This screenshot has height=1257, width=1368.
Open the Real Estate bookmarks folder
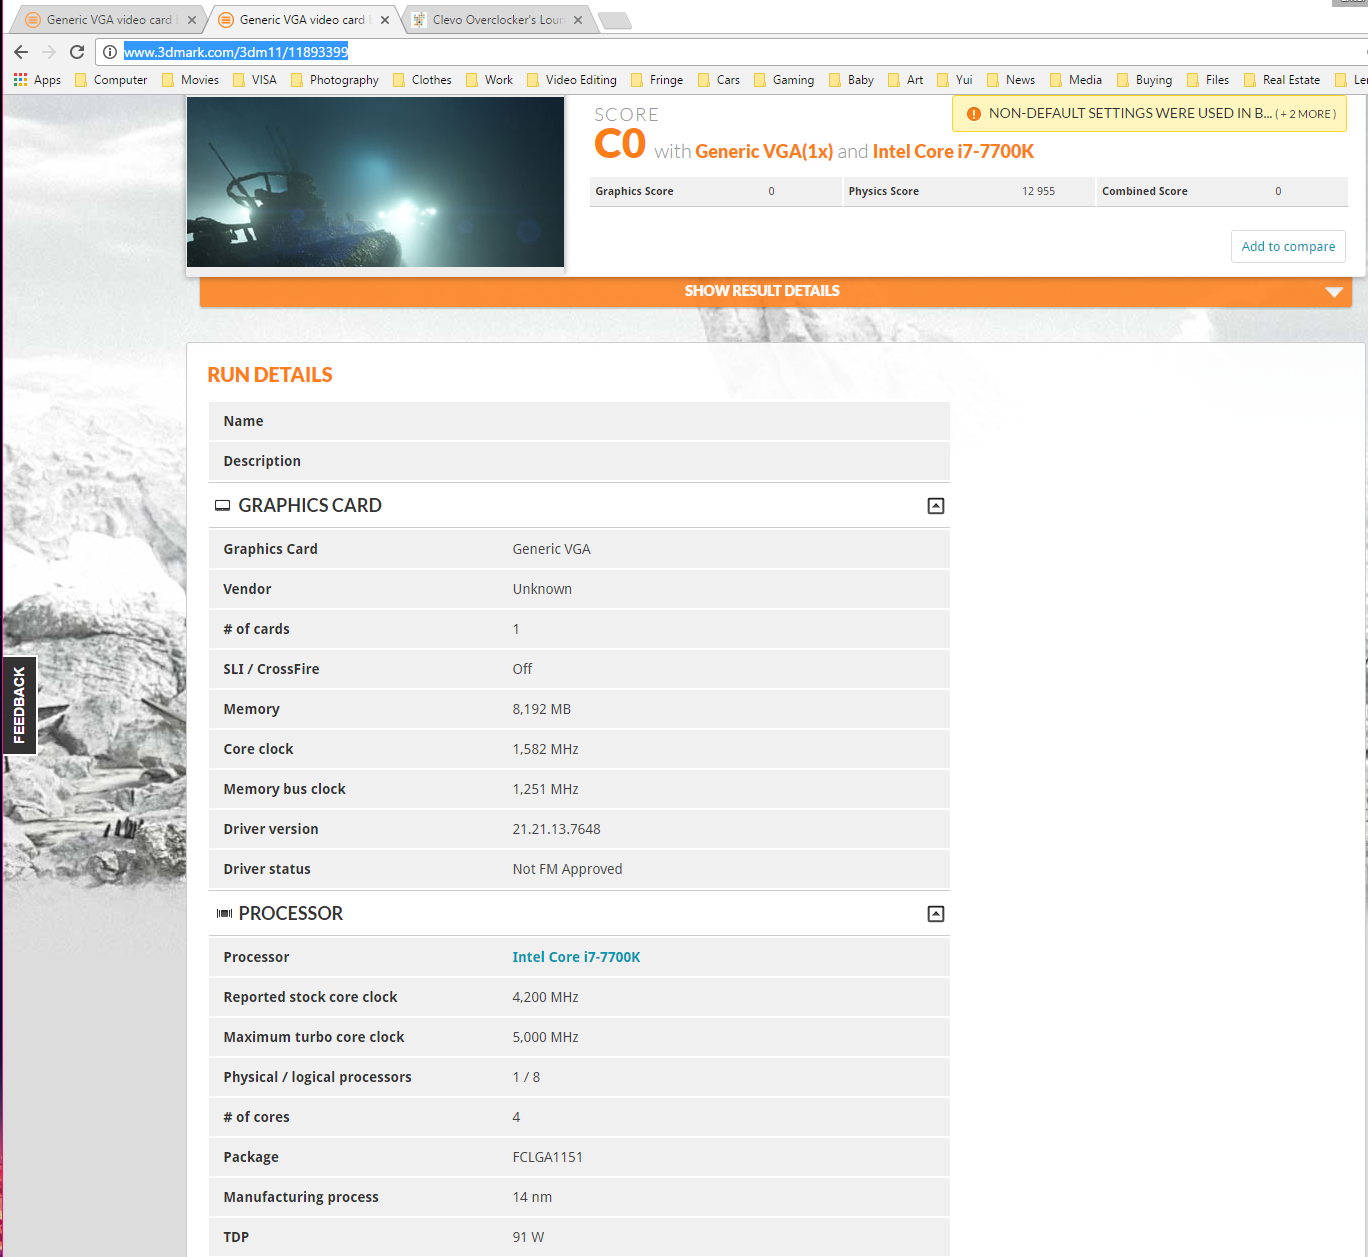pyautogui.click(x=1282, y=80)
